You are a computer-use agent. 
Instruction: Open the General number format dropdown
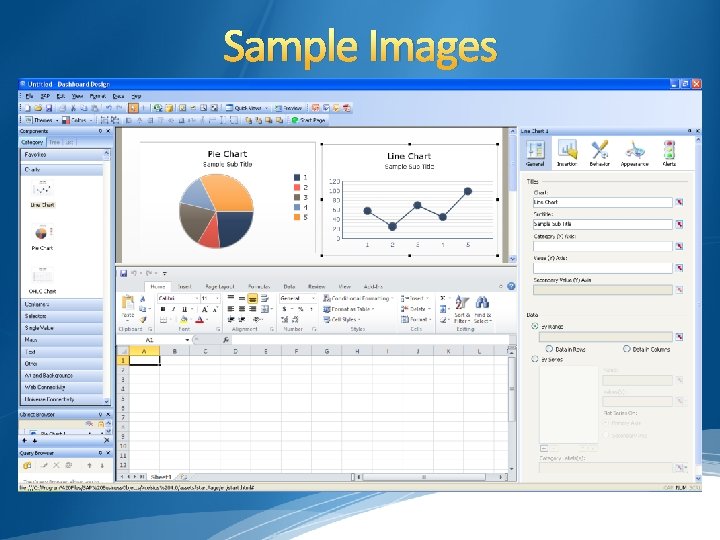(x=313, y=298)
